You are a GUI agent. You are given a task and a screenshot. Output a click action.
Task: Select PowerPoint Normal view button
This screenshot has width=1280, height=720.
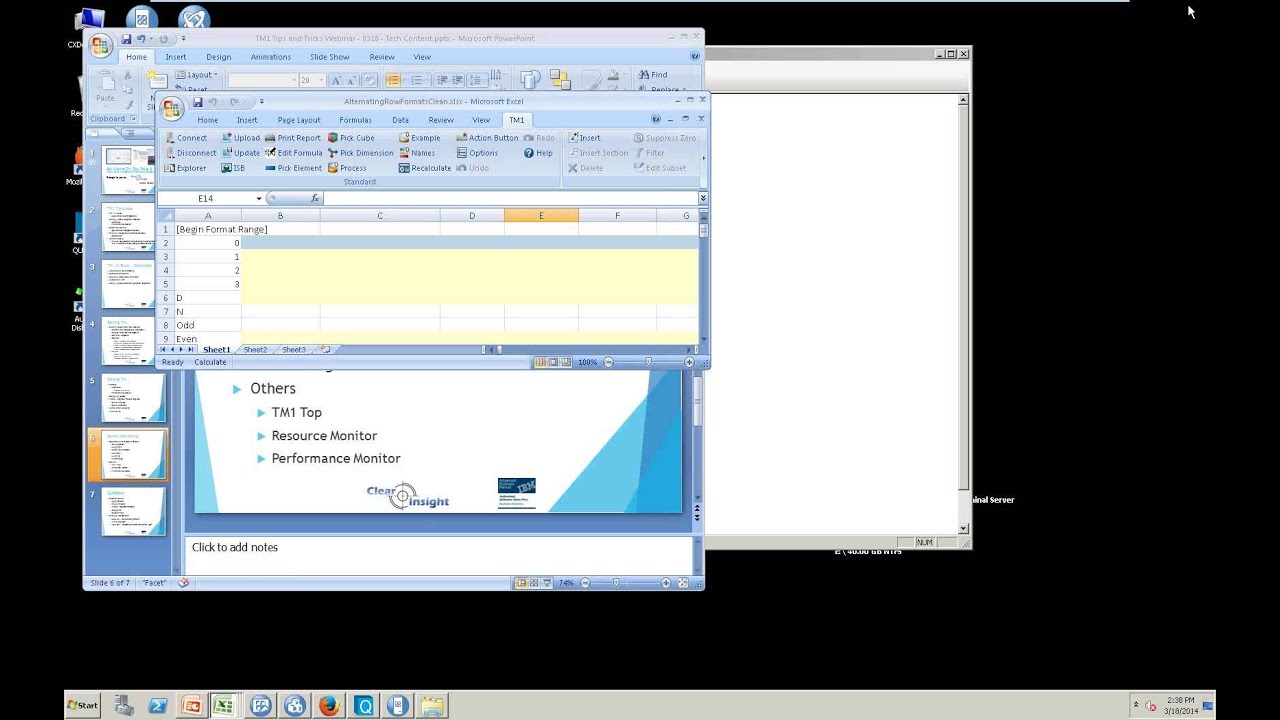(x=521, y=583)
